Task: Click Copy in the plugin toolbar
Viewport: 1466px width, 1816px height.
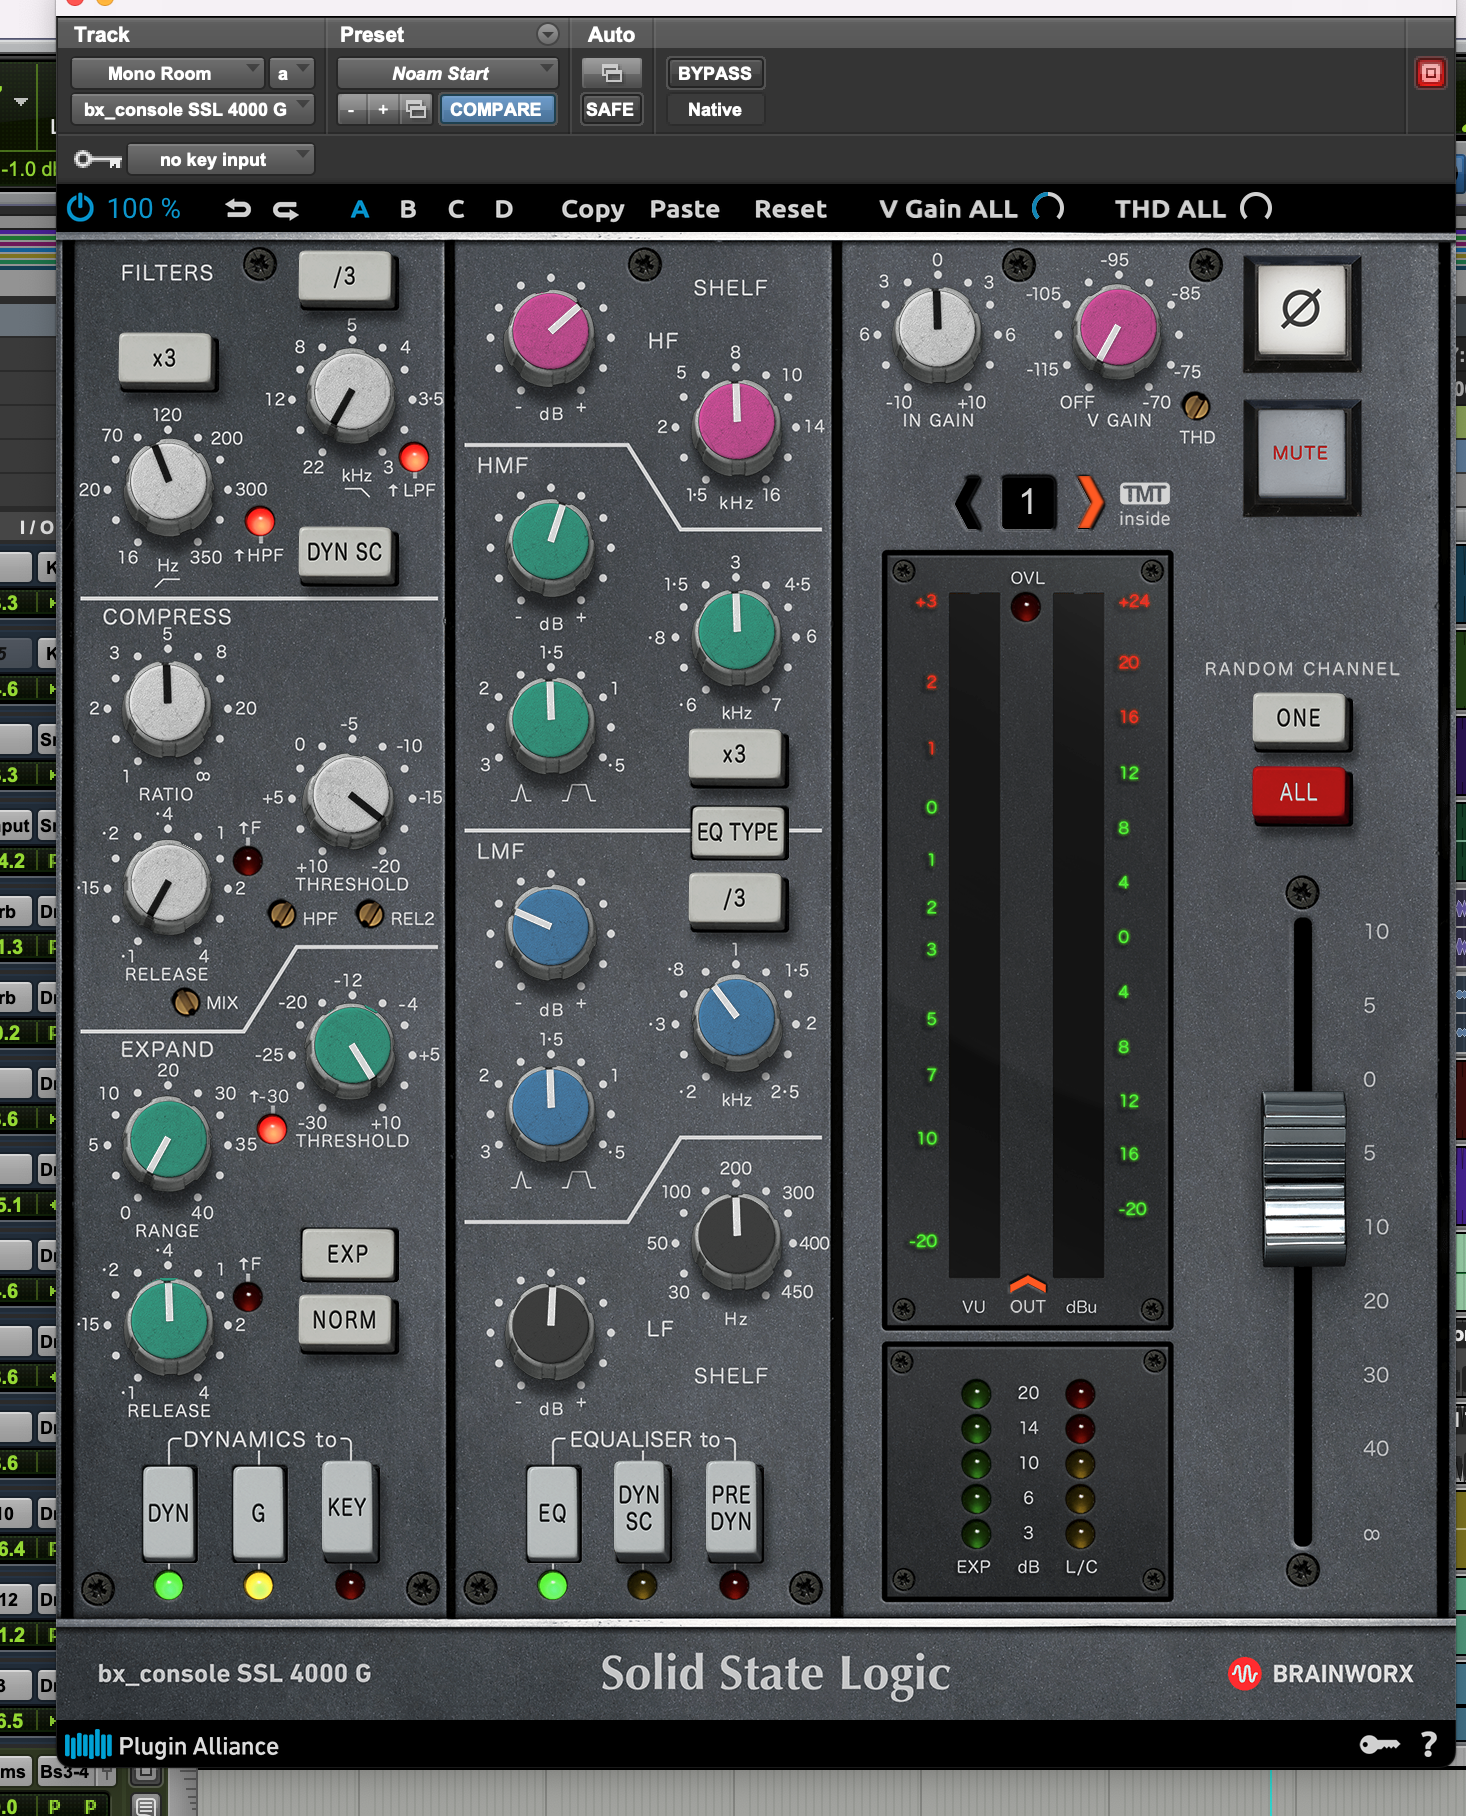Action: tap(592, 209)
